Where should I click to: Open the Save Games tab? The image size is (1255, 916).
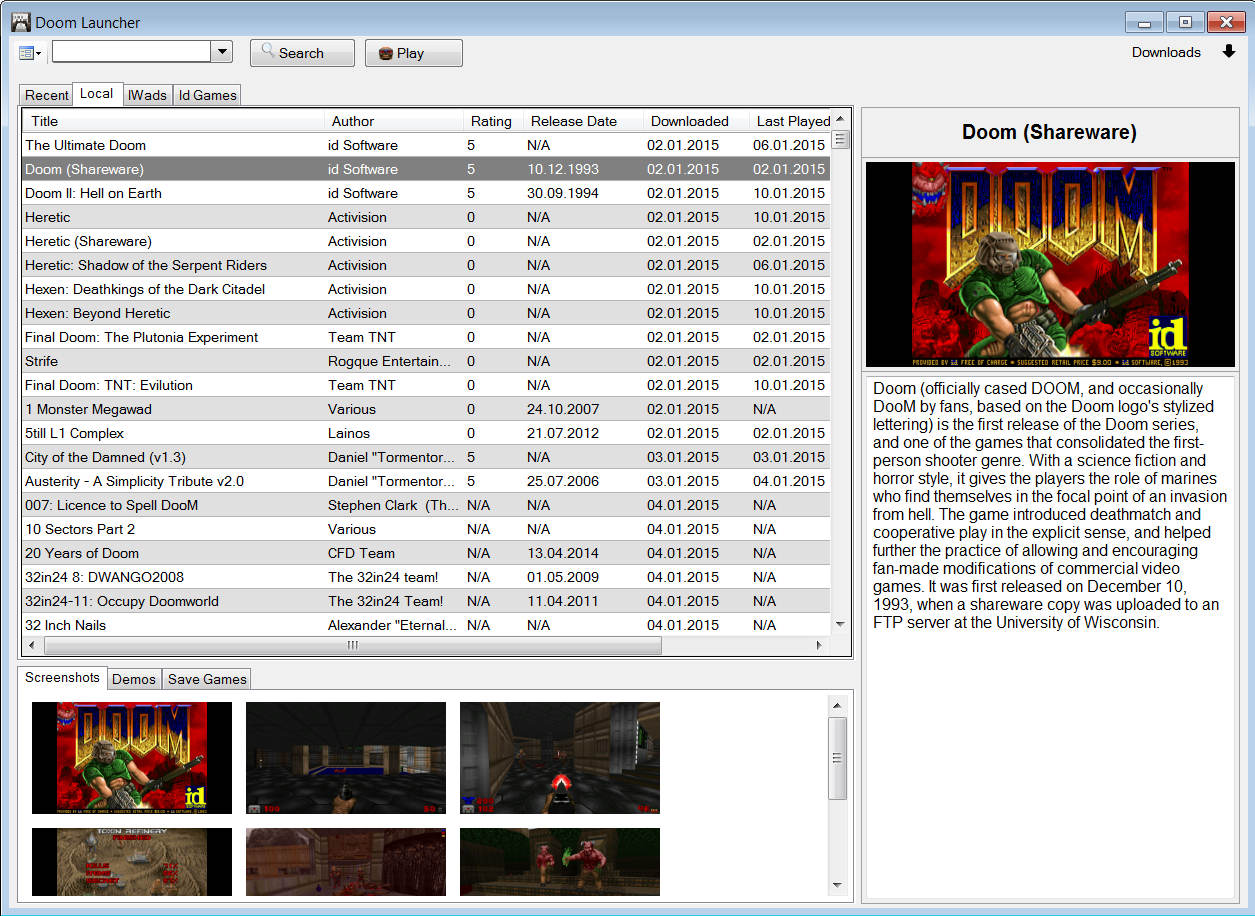(x=207, y=679)
